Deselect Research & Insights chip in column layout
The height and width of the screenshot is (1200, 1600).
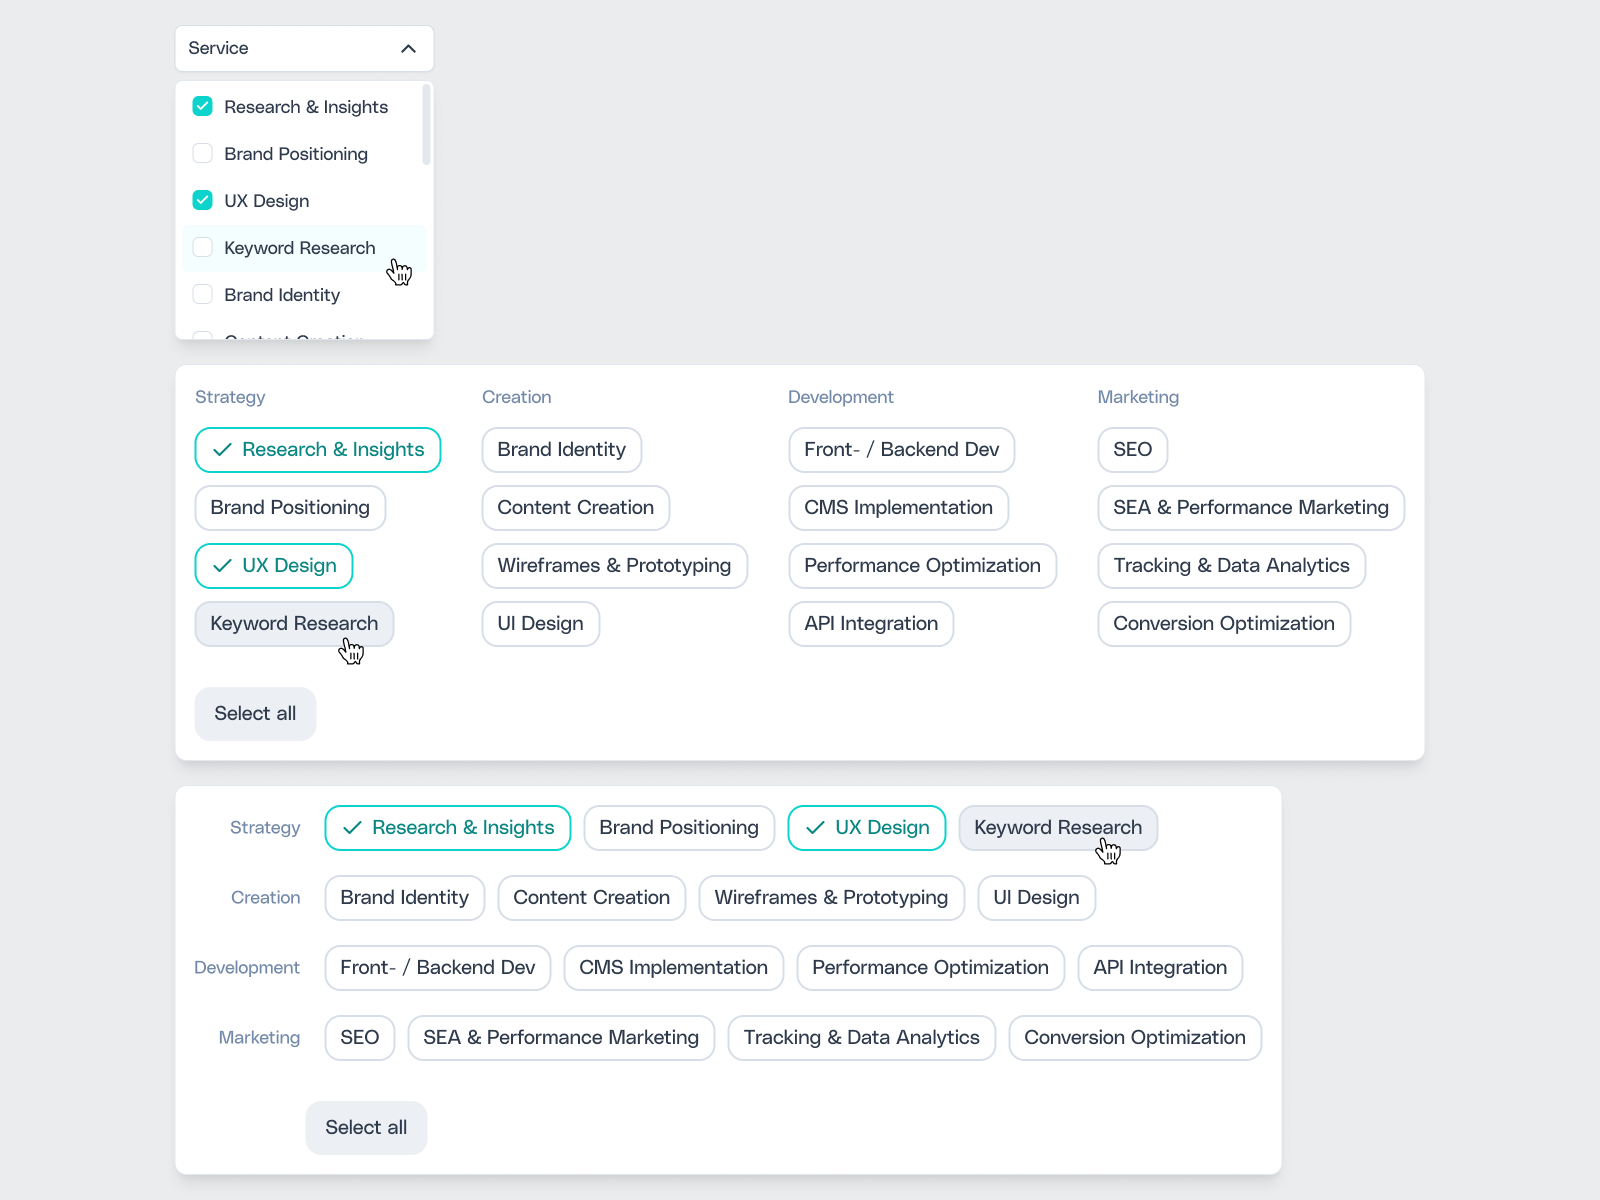coord(318,450)
